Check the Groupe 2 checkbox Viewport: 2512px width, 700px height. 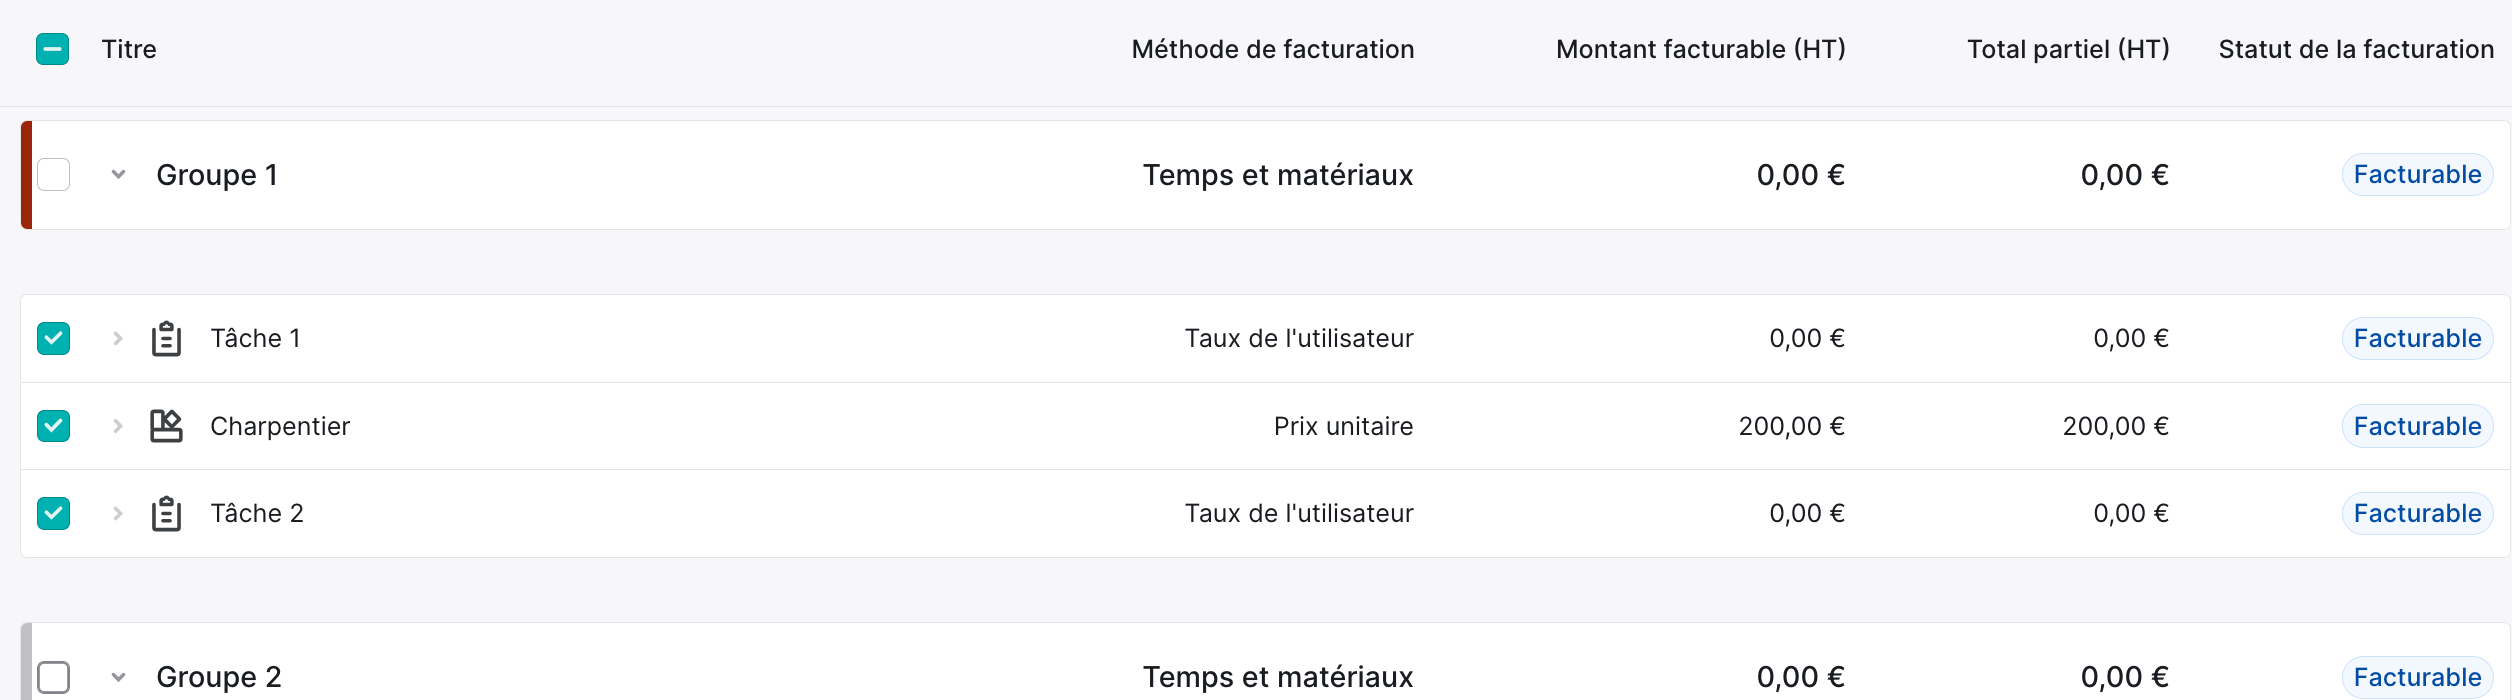pos(53,677)
